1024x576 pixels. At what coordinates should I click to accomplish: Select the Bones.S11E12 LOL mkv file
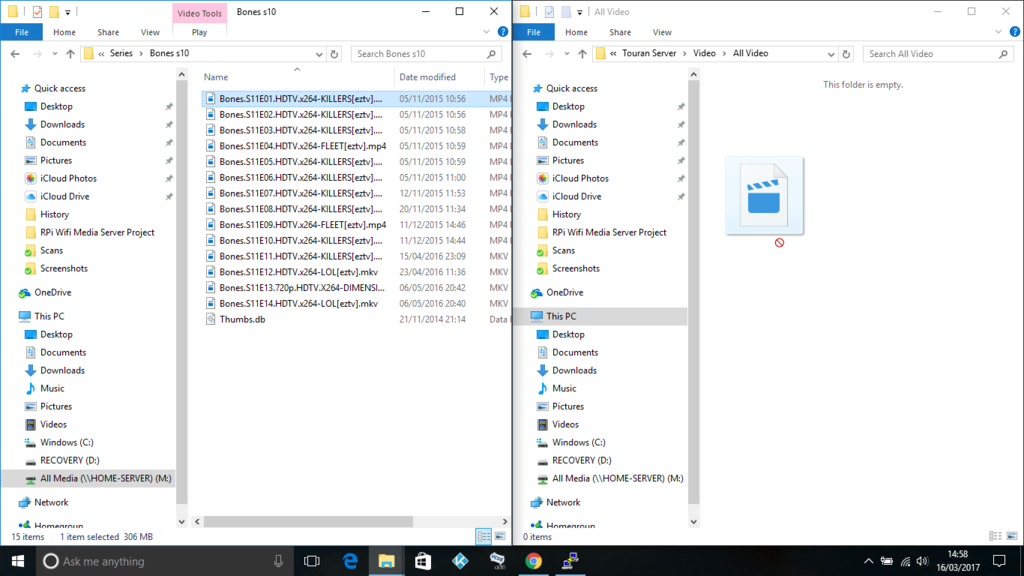(298, 272)
